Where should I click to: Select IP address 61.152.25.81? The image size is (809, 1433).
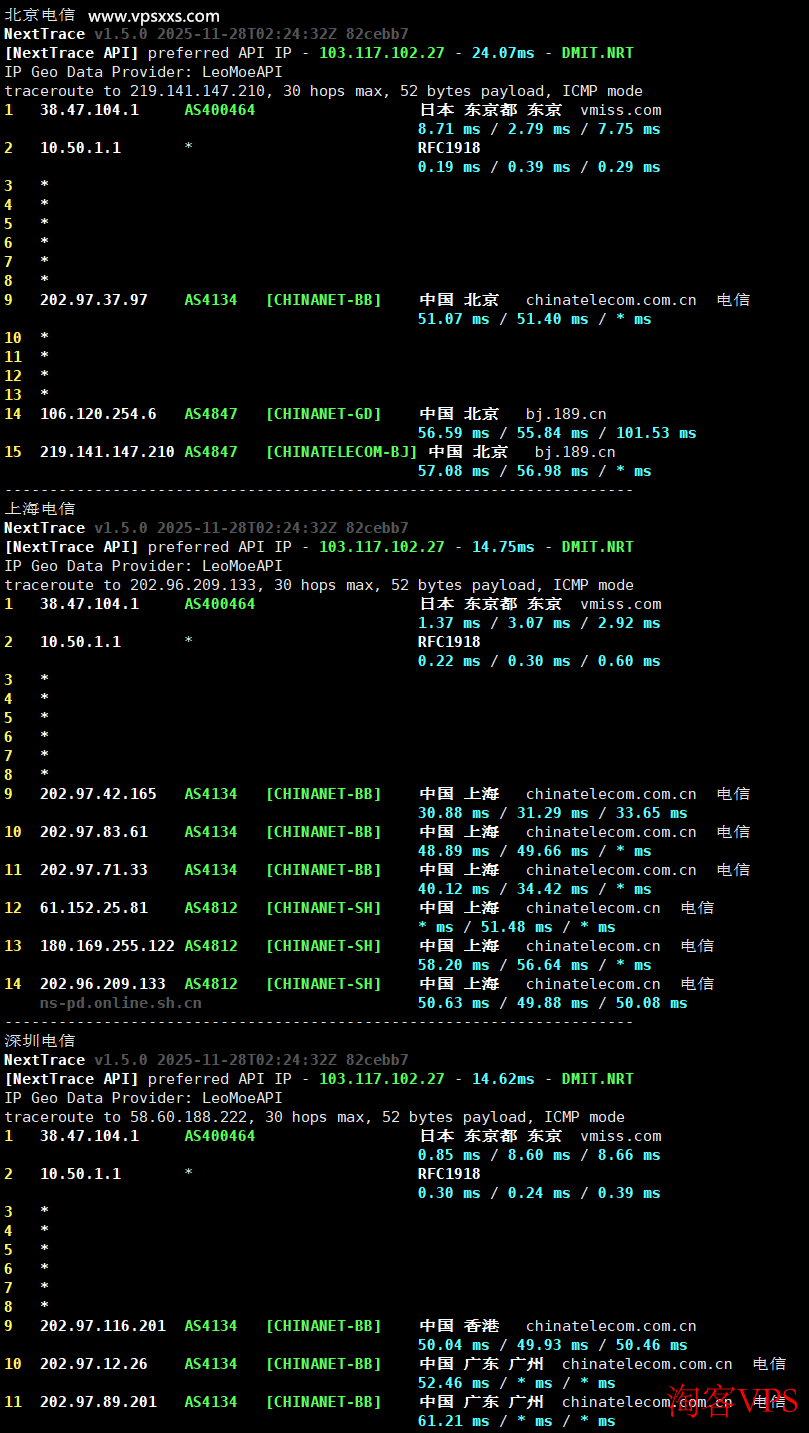(x=93, y=908)
